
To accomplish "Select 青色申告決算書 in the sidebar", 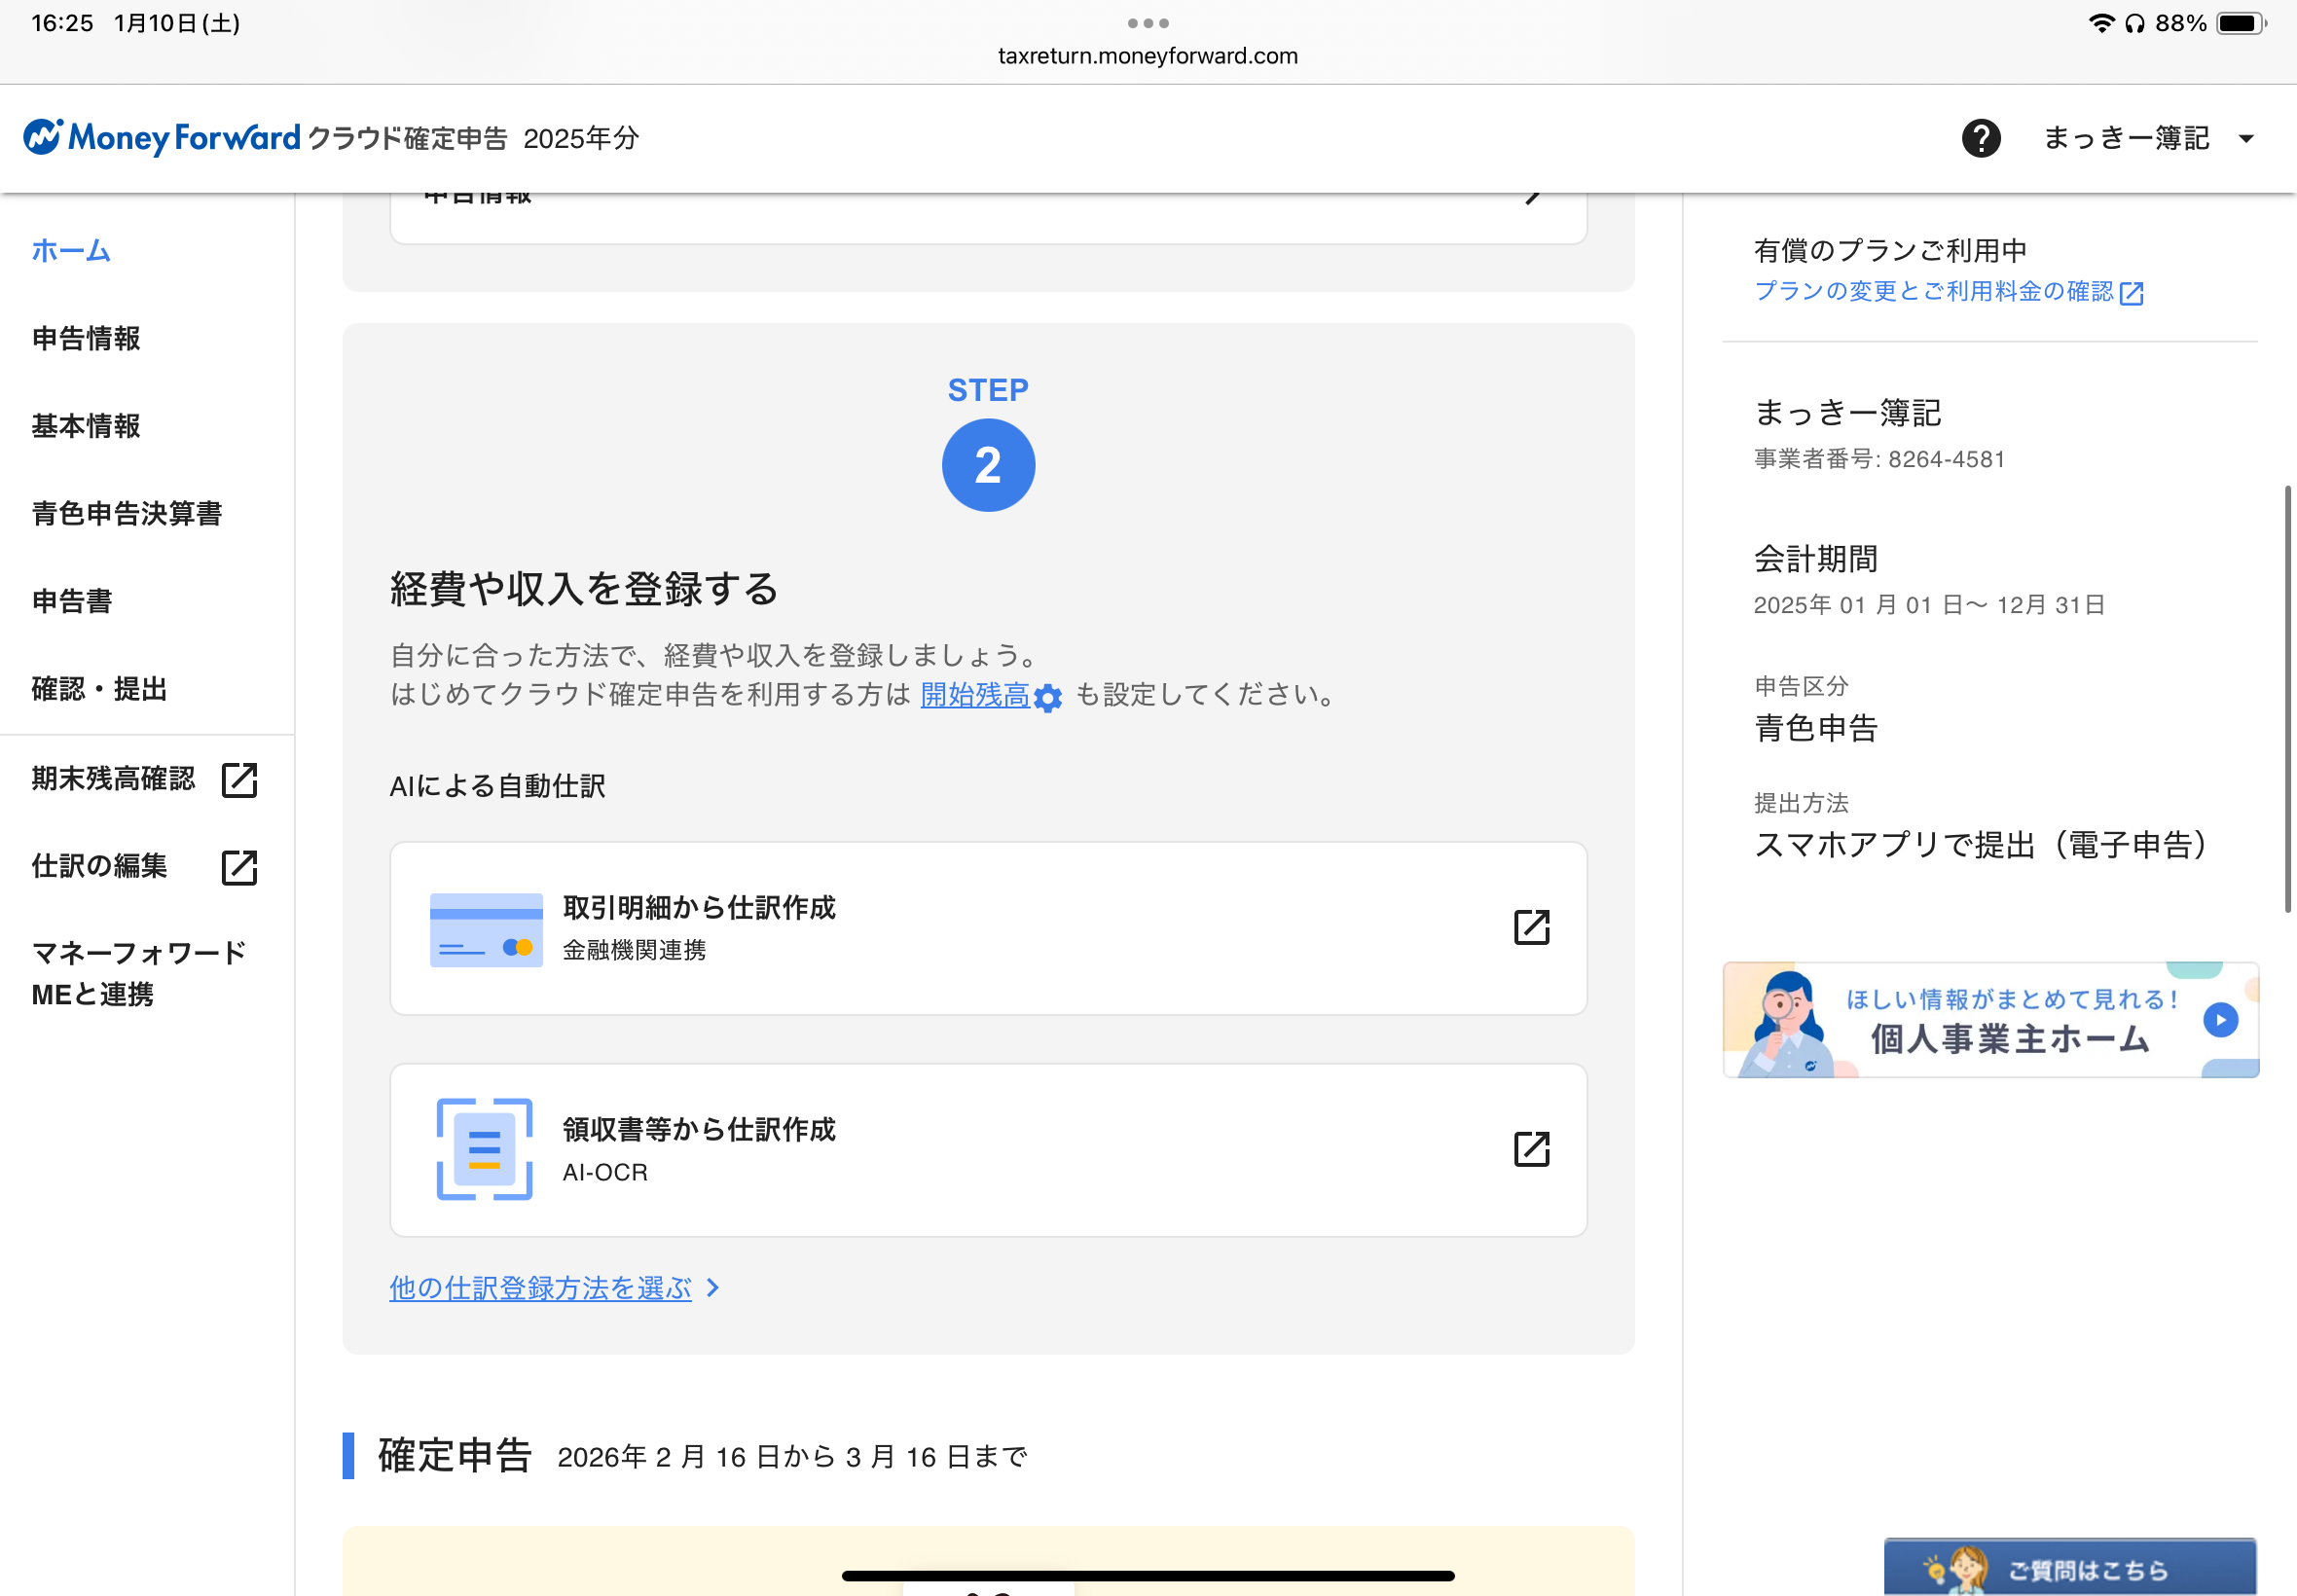I will pos(127,513).
